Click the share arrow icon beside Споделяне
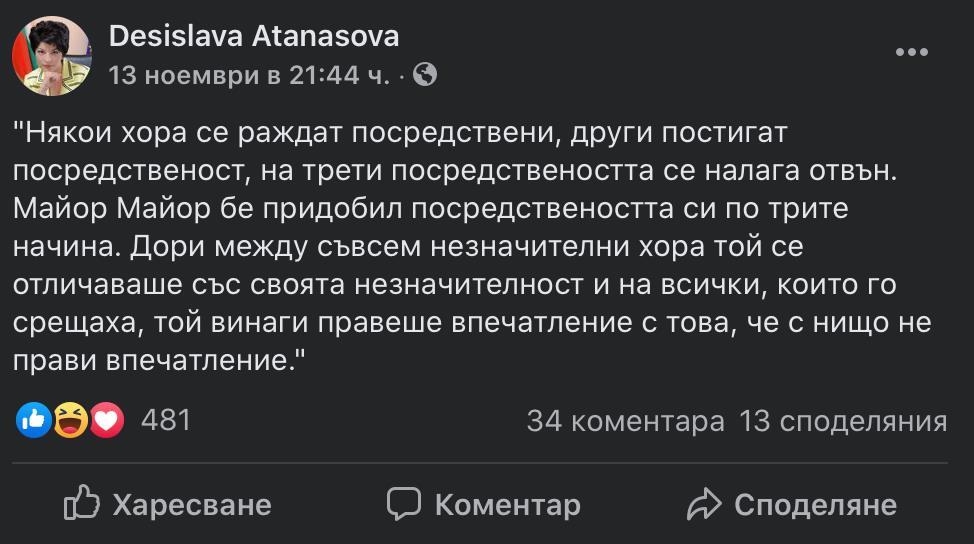 point(705,504)
